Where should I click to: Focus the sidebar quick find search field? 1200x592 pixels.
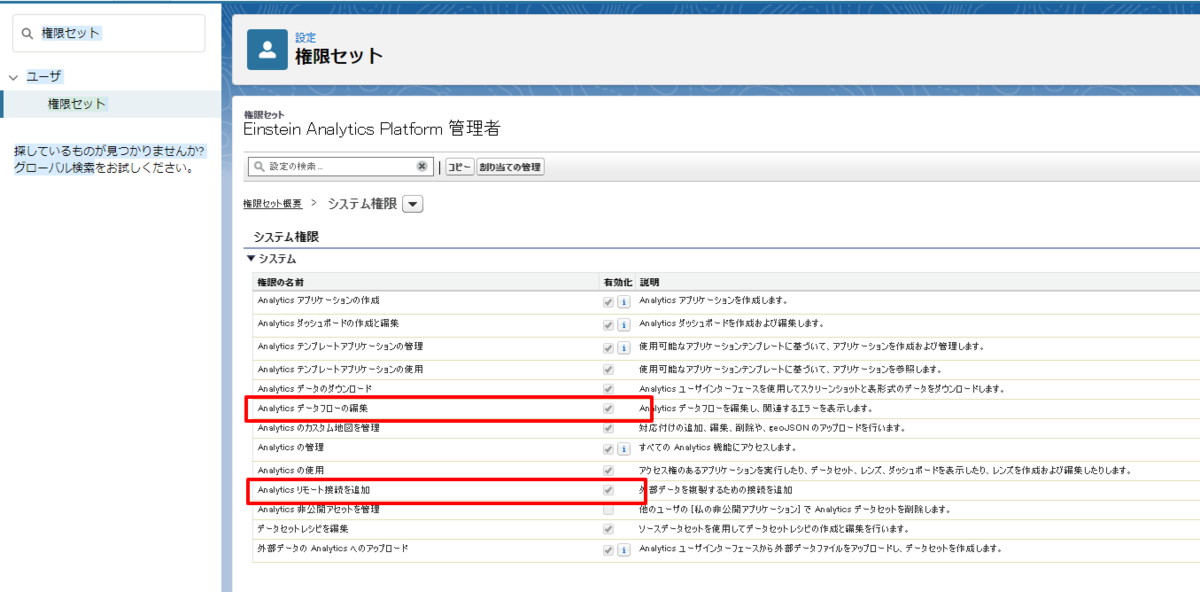(x=109, y=33)
